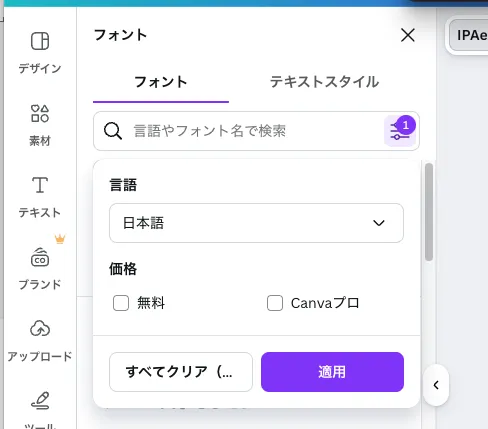
Task: Open the 素材 elements panel
Action: pos(40,125)
